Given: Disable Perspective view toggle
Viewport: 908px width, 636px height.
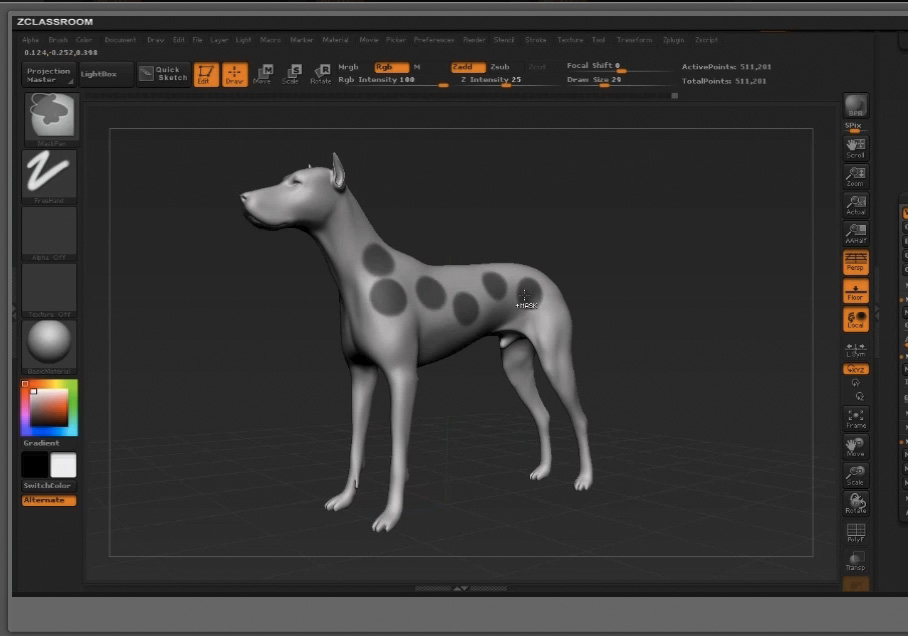Looking at the screenshot, I should coord(855,262).
